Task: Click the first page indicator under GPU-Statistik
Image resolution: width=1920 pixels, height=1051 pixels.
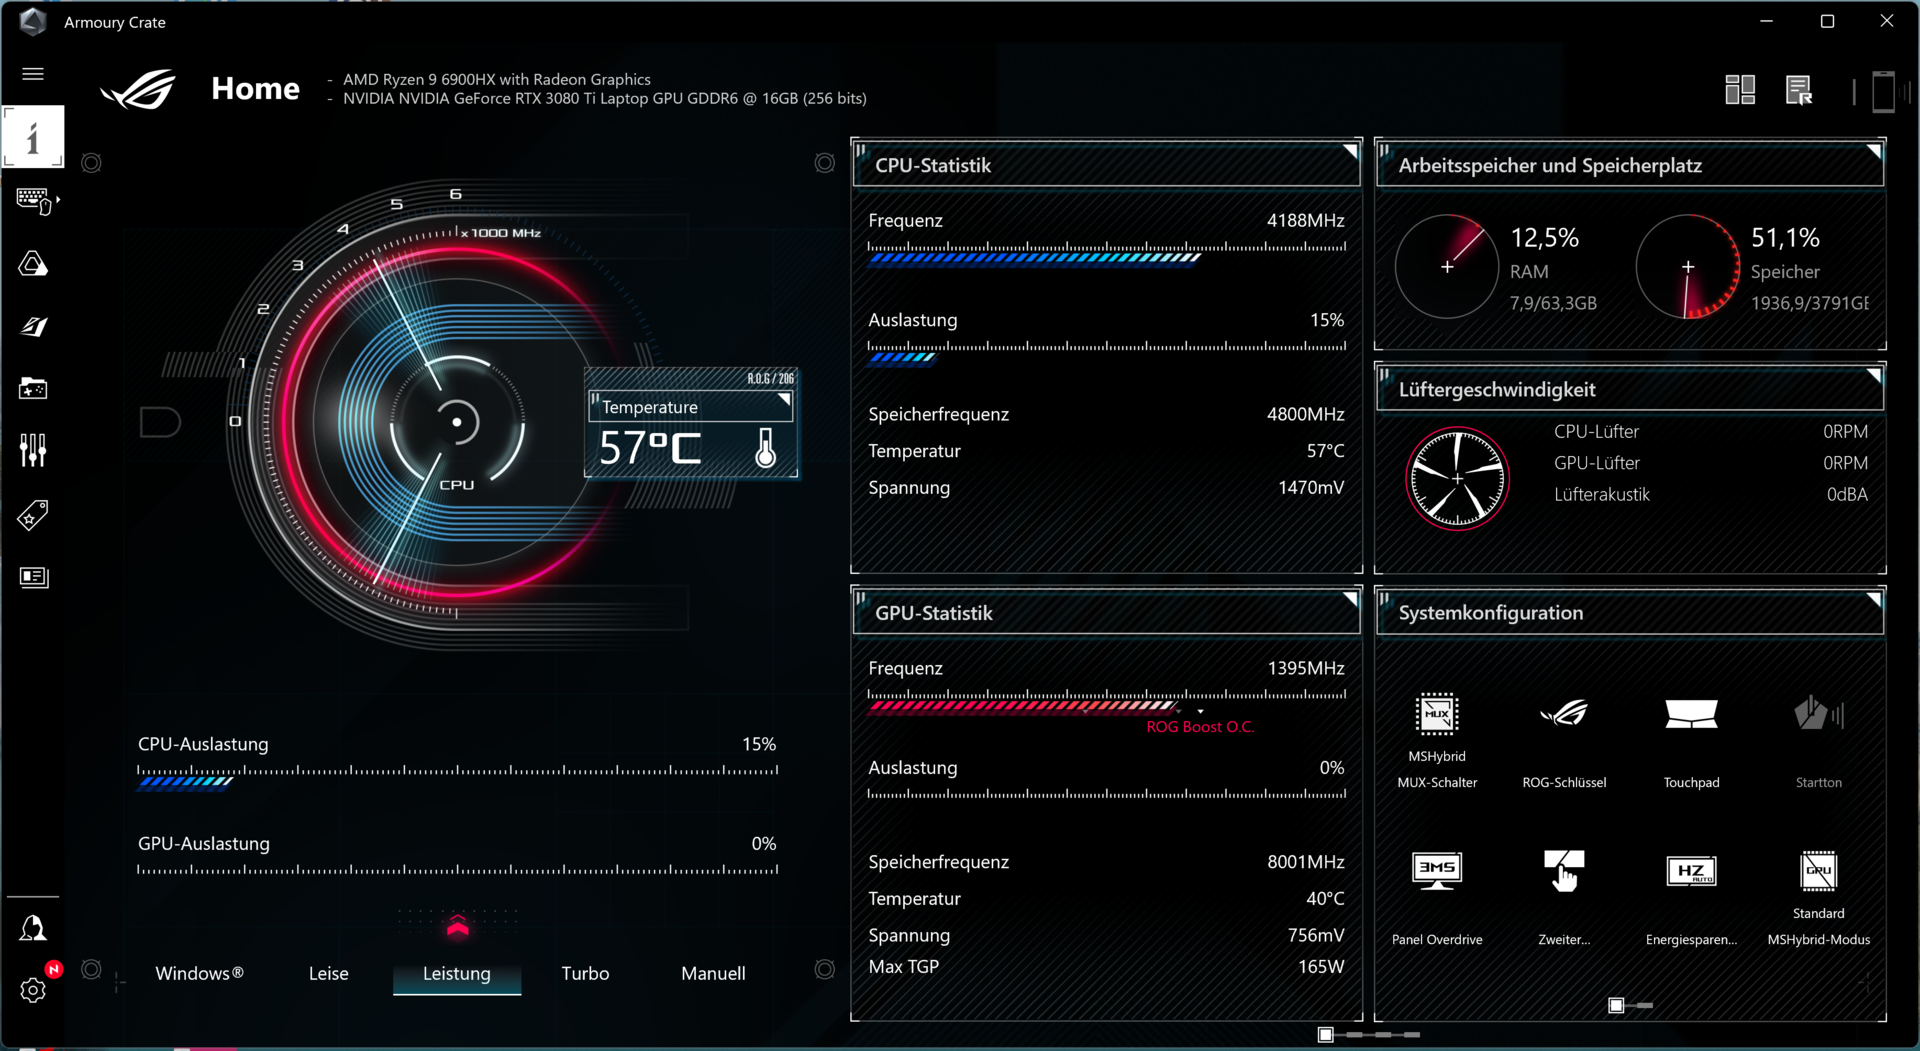Action: pos(1326,1034)
